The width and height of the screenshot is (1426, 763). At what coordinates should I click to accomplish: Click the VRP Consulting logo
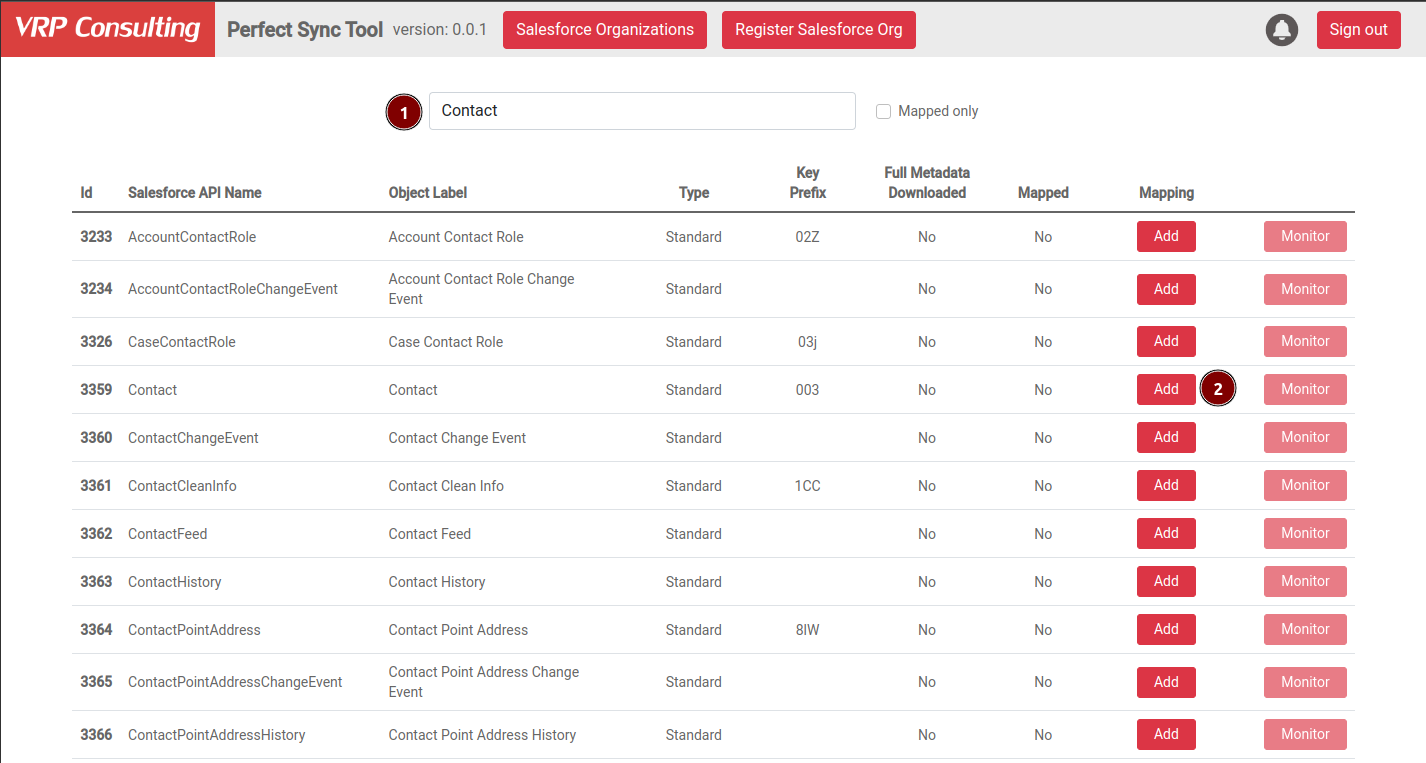click(107, 28)
